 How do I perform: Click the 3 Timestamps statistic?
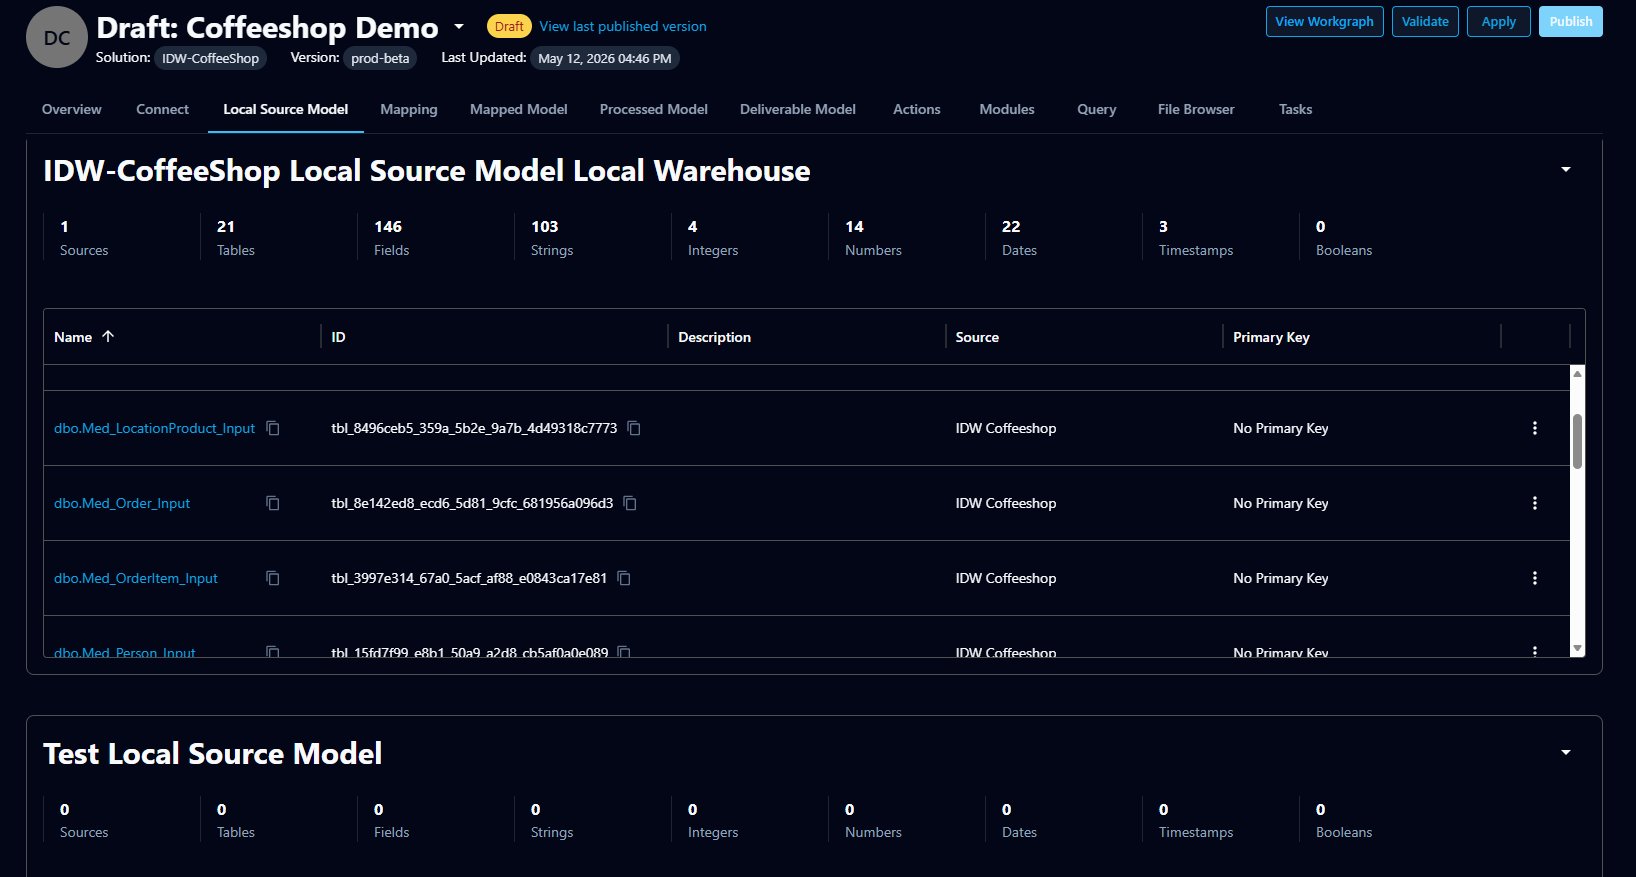click(x=1196, y=238)
